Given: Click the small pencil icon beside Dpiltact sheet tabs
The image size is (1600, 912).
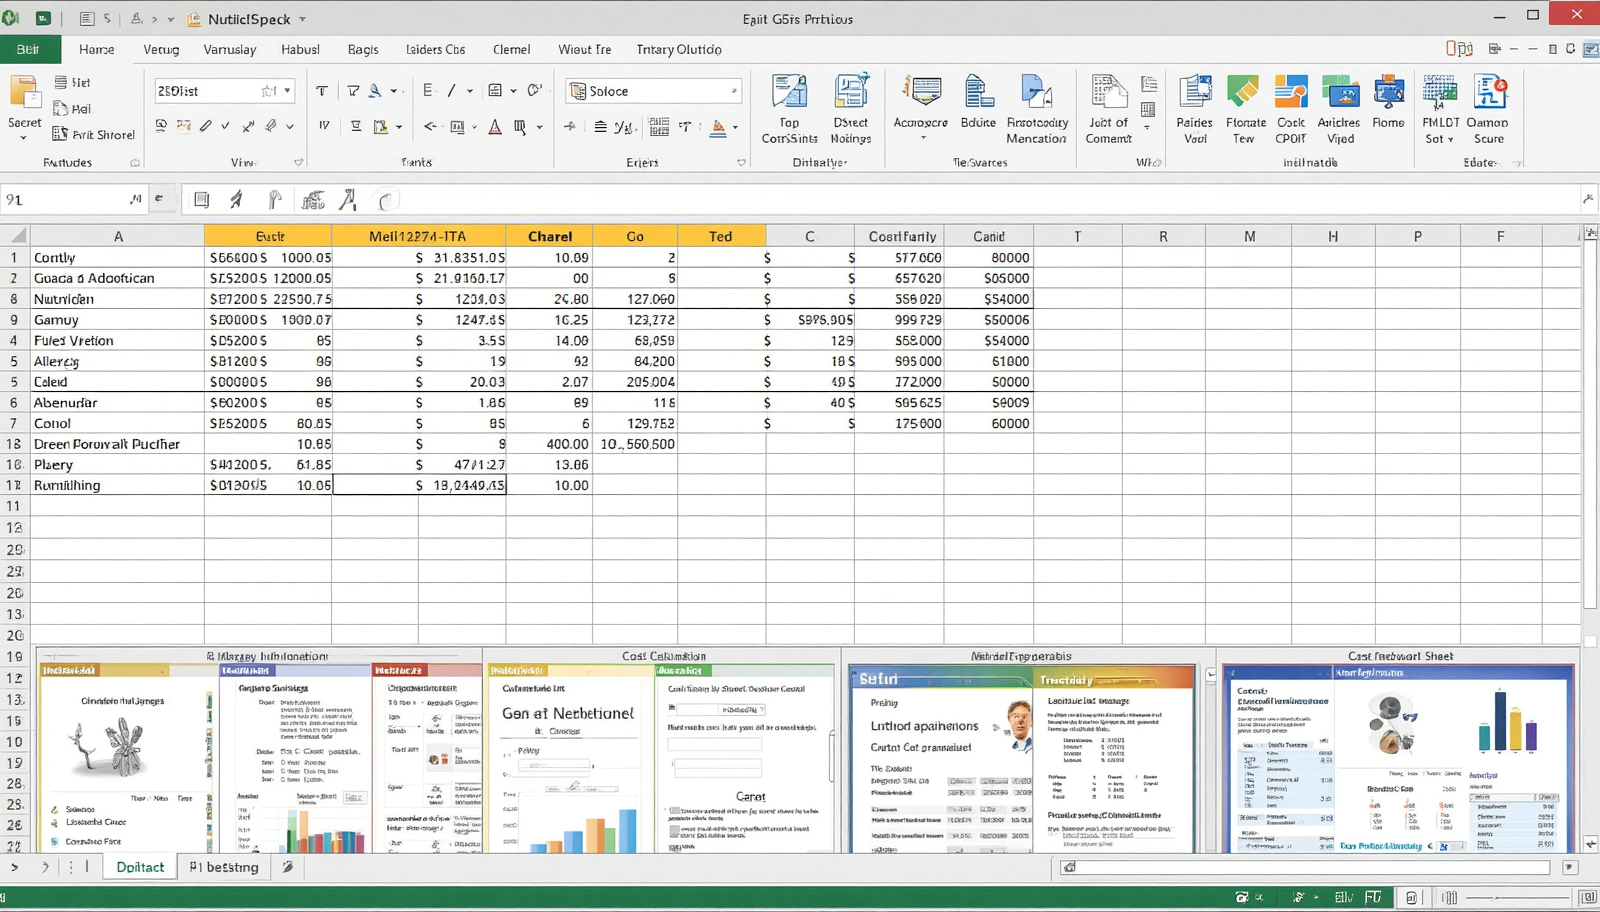Looking at the screenshot, I should pyautogui.click(x=287, y=867).
